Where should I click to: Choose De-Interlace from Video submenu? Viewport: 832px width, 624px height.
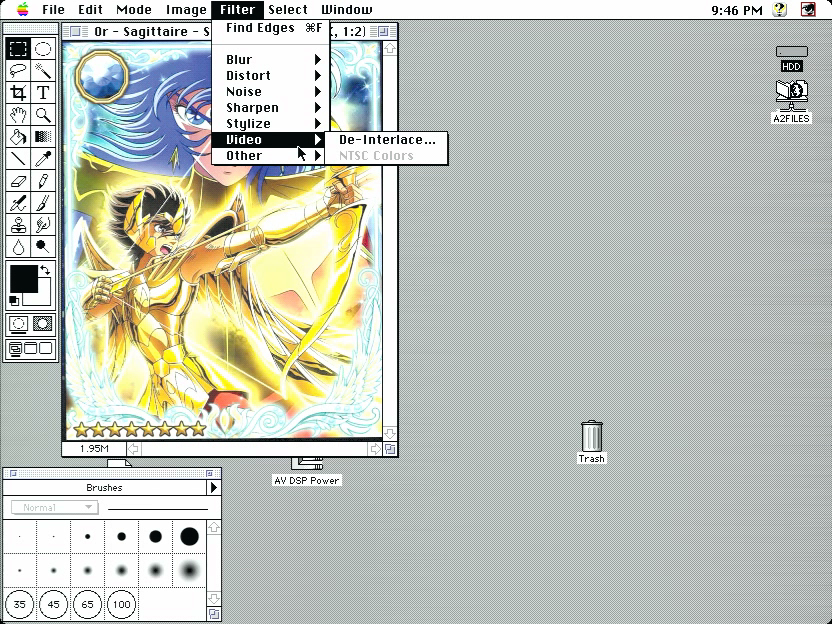click(387, 140)
